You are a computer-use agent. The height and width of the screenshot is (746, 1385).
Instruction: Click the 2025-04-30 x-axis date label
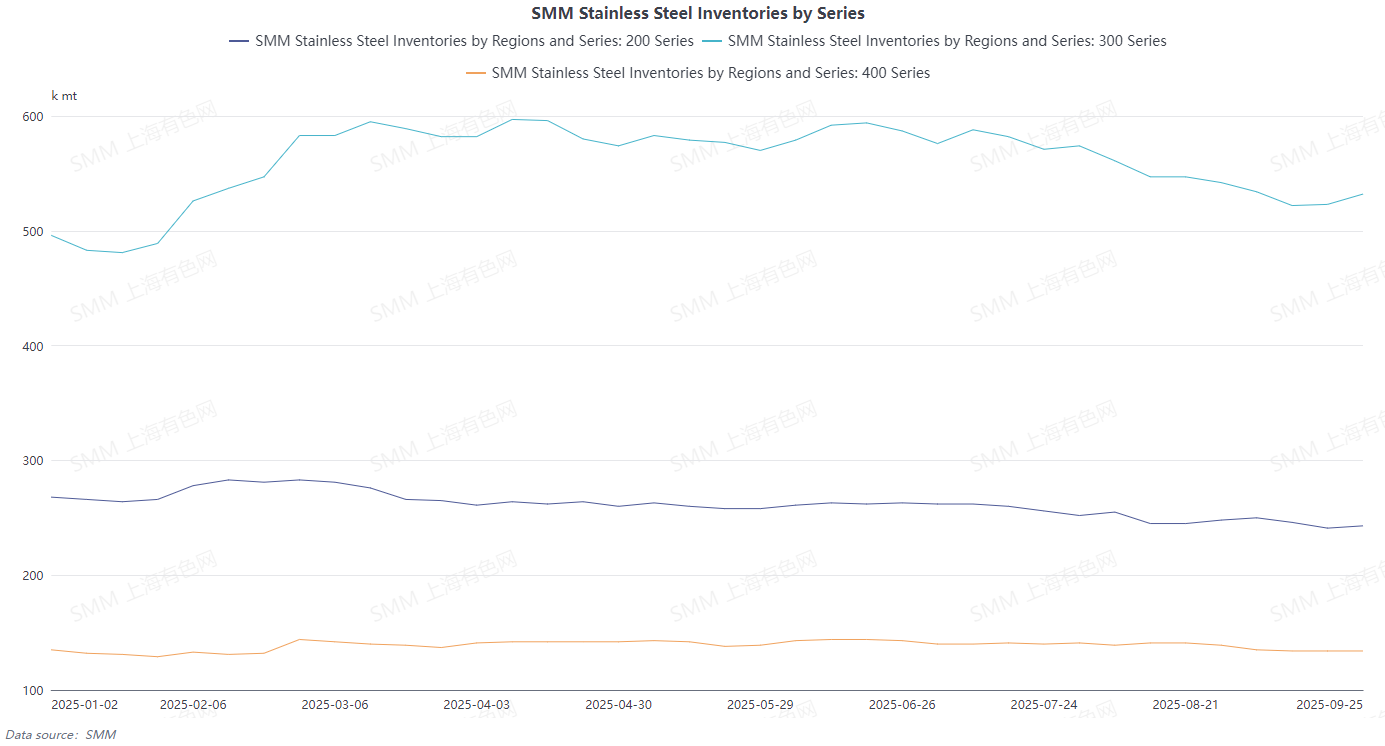point(618,705)
